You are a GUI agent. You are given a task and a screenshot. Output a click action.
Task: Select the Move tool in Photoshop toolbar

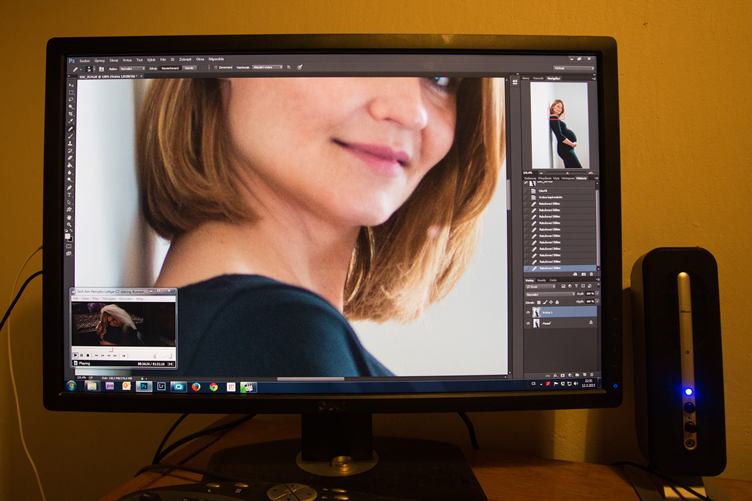point(70,85)
